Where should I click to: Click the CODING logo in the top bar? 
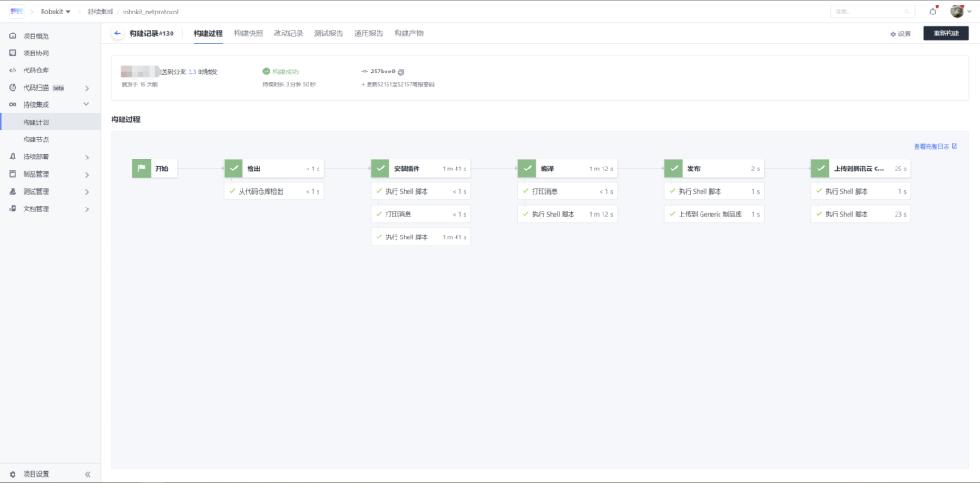(17, 11)
